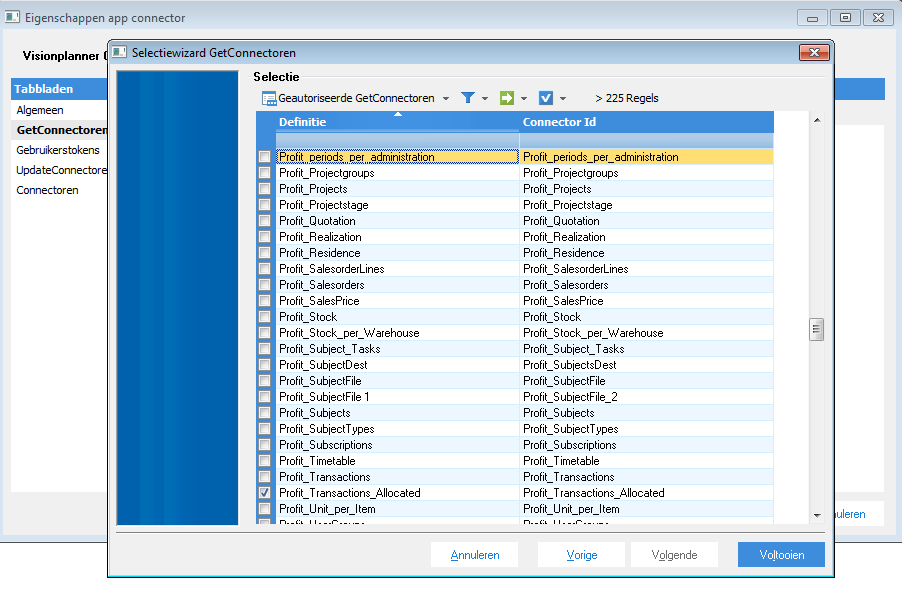Click the green arrow action icon

pos(506,98)
